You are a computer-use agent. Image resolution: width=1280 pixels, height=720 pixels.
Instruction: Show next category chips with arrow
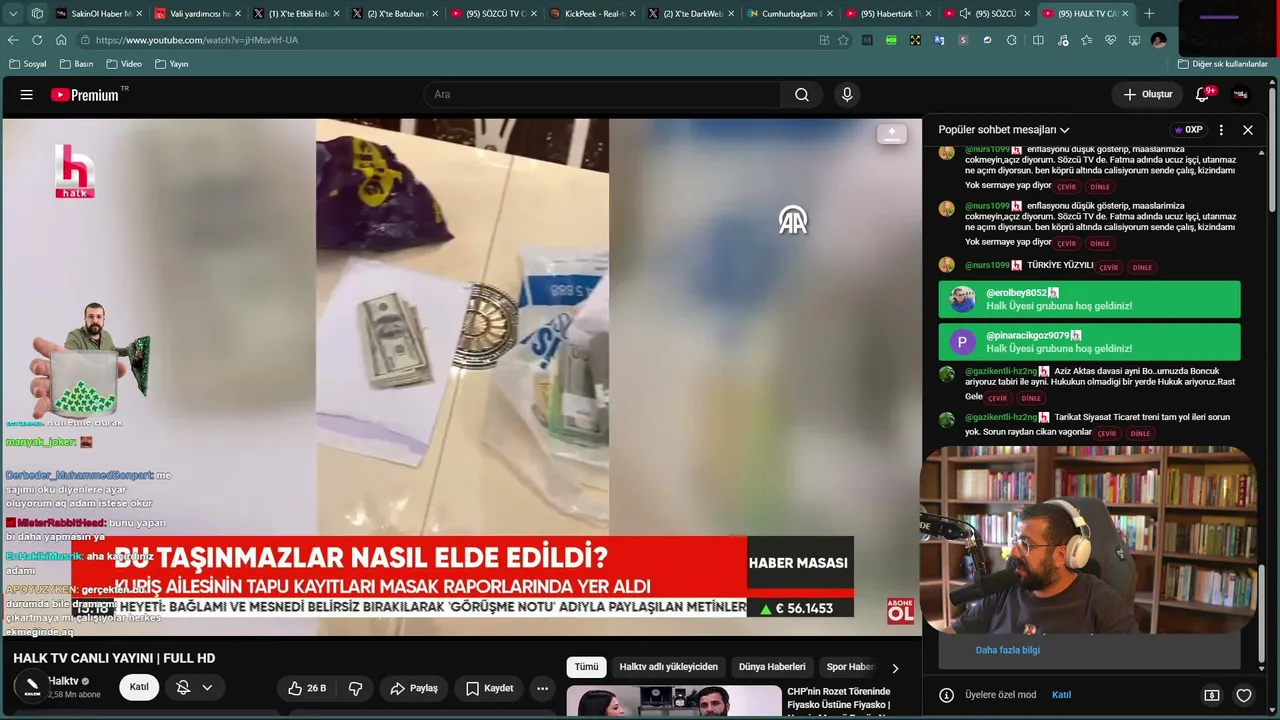point(895,668)
